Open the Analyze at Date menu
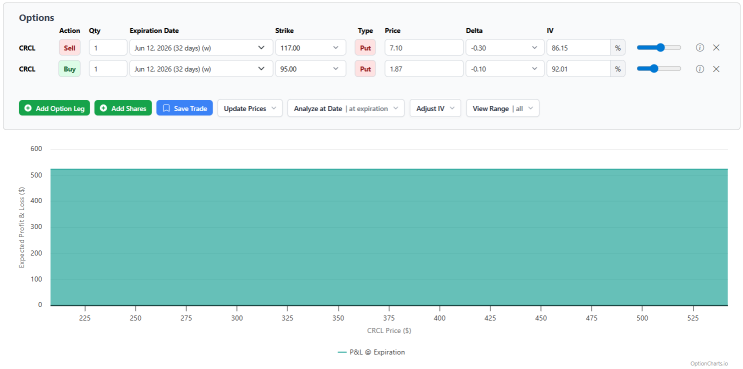The width and height of the screenshot is (743, 369). coord(346,108)
